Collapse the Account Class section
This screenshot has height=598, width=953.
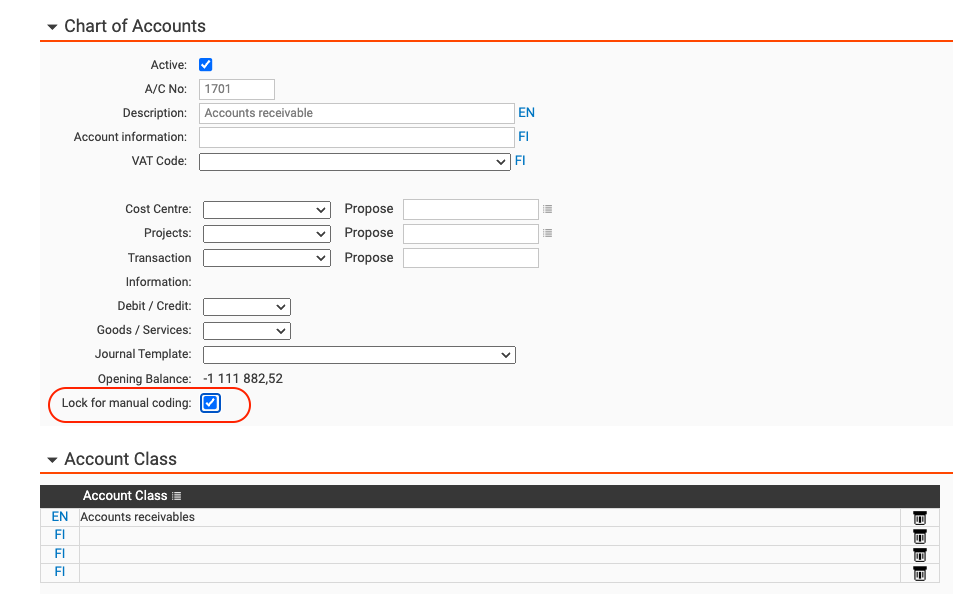coord(52,460)
